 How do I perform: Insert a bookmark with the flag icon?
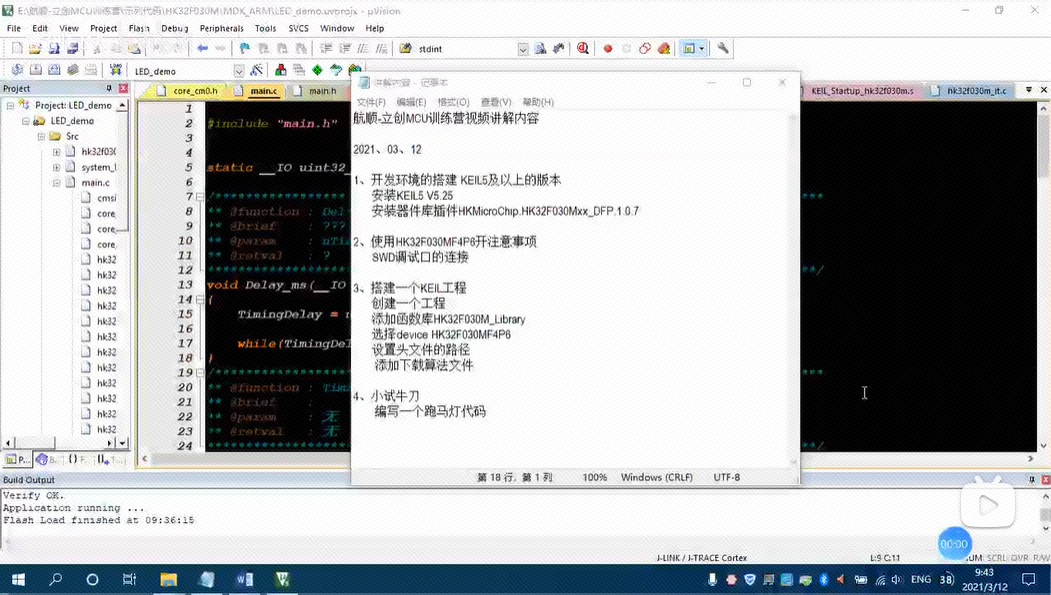click(245, 48)
